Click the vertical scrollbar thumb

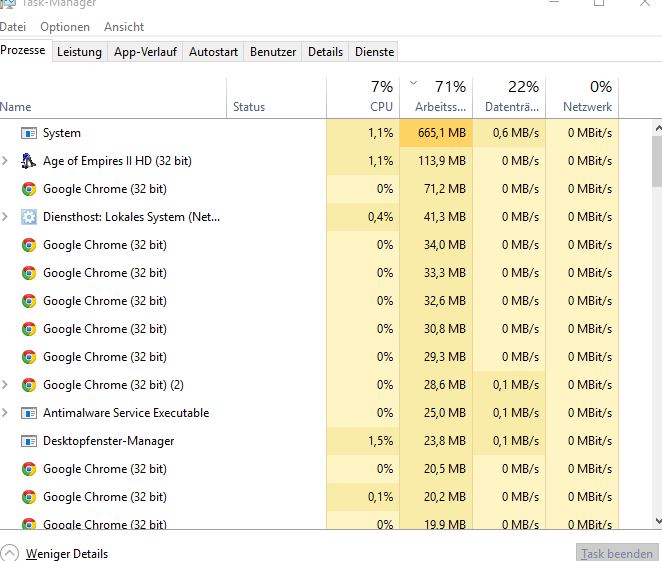[x=657, y=161]
